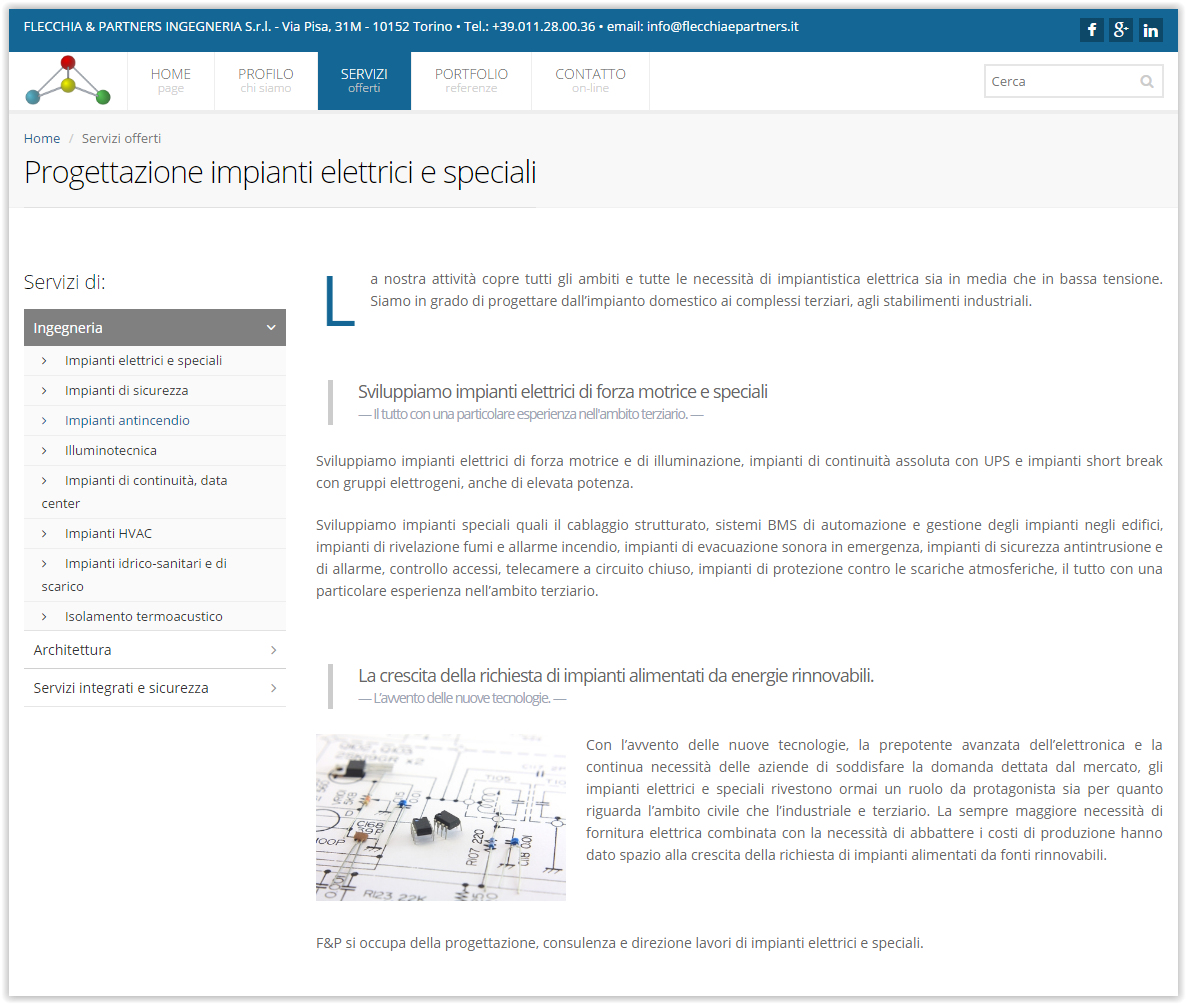Expand the Architettura section arrow
Screen dimensions: 1186x1004
click(x=273, y=650)
